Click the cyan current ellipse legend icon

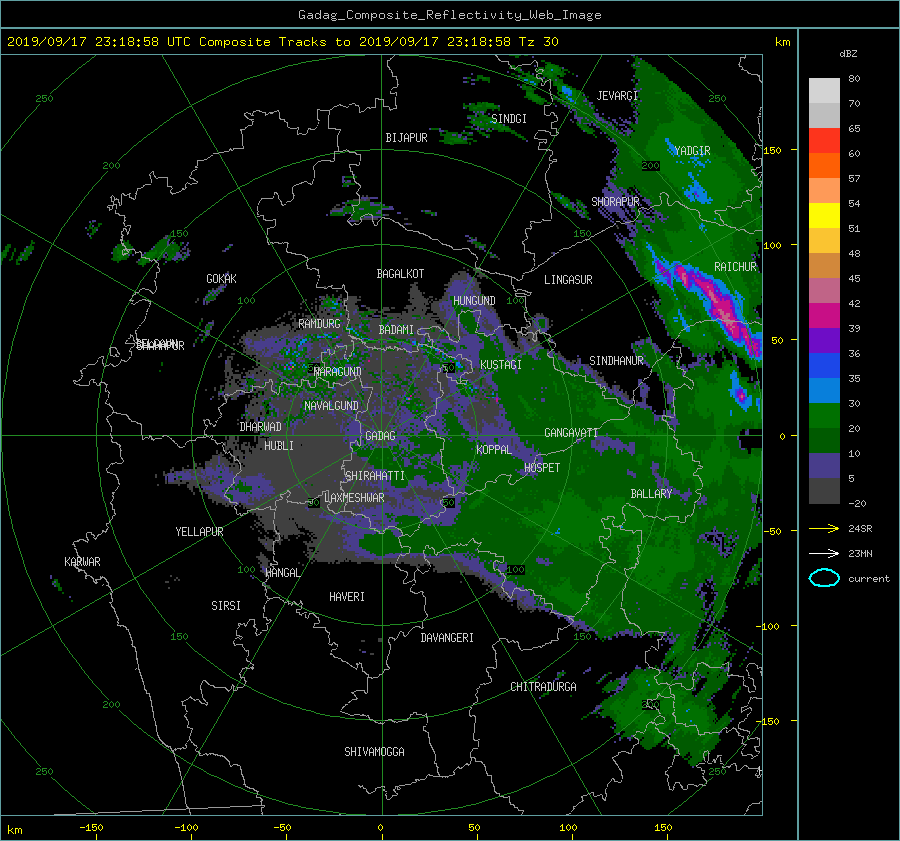pos(824,578)
